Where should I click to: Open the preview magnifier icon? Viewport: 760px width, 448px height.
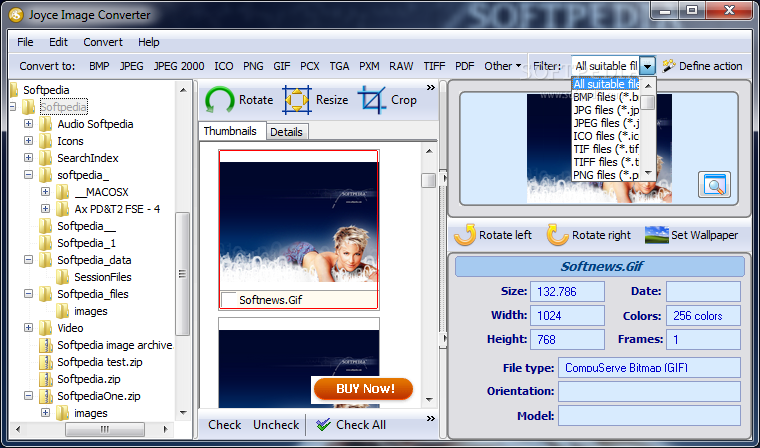click(714, 184)
